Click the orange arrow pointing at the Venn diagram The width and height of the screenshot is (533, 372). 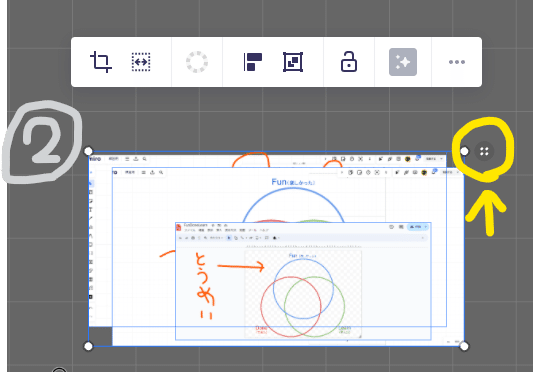coord(241,266)
